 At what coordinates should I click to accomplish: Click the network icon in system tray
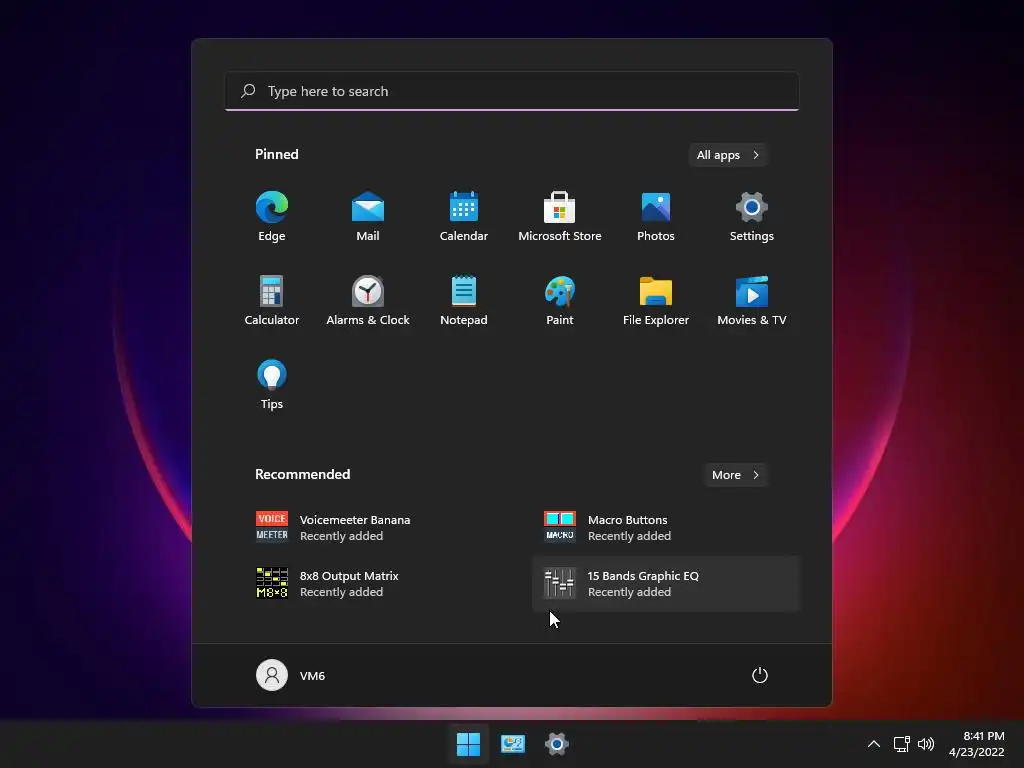[x=902, y=744]
